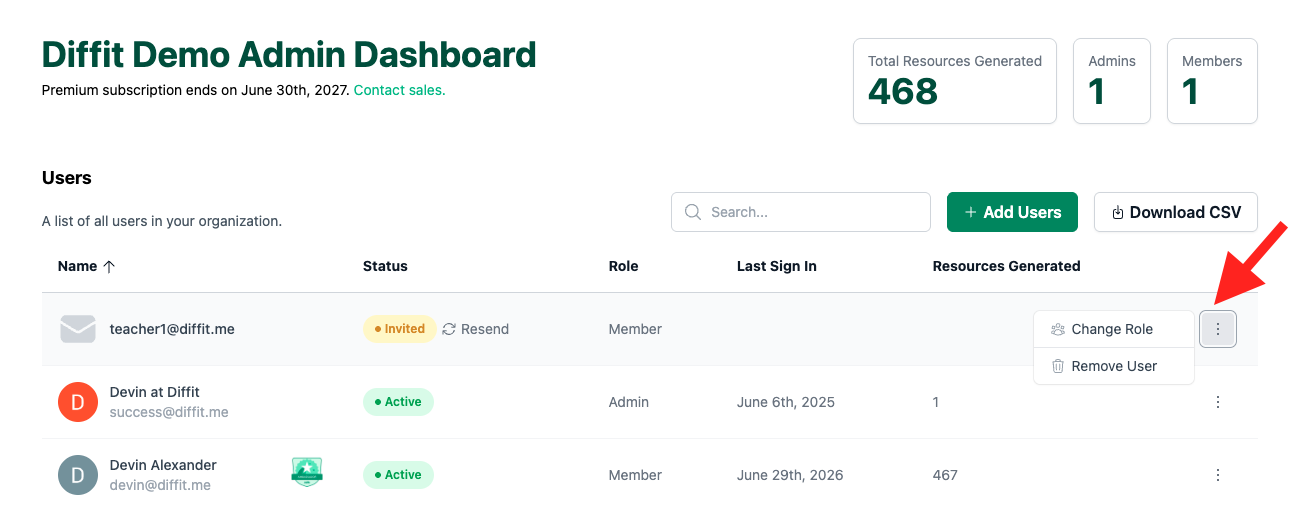Click the Admins count card

[x=1112, y=81]
